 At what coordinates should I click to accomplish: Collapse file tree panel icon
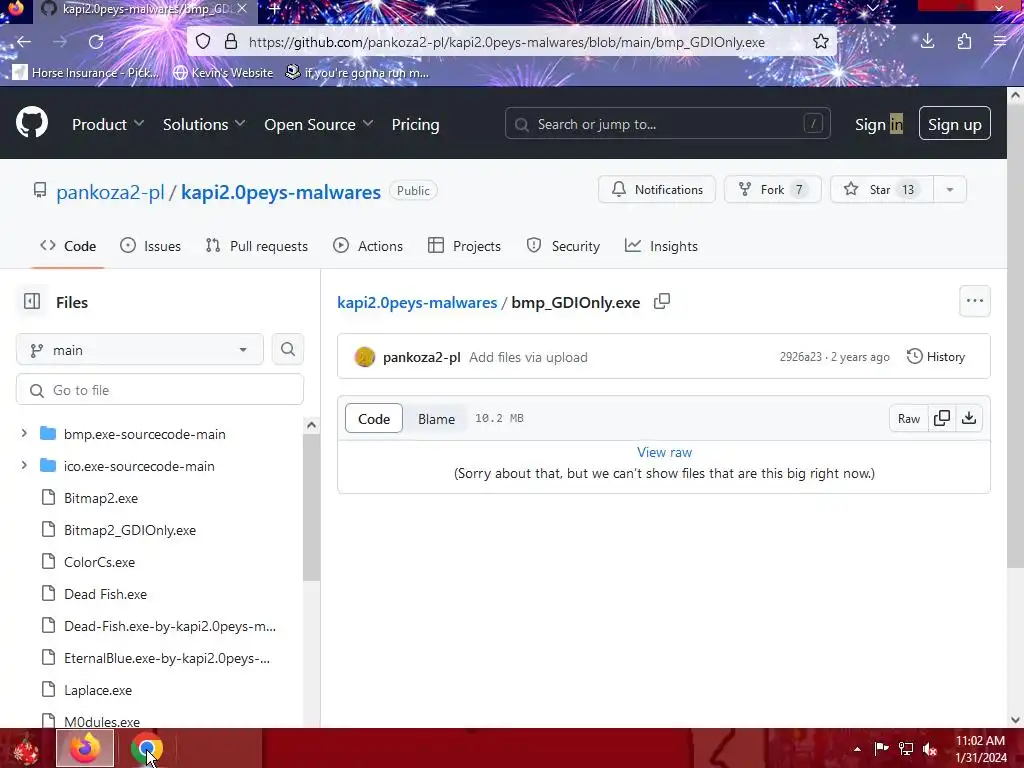31,301
